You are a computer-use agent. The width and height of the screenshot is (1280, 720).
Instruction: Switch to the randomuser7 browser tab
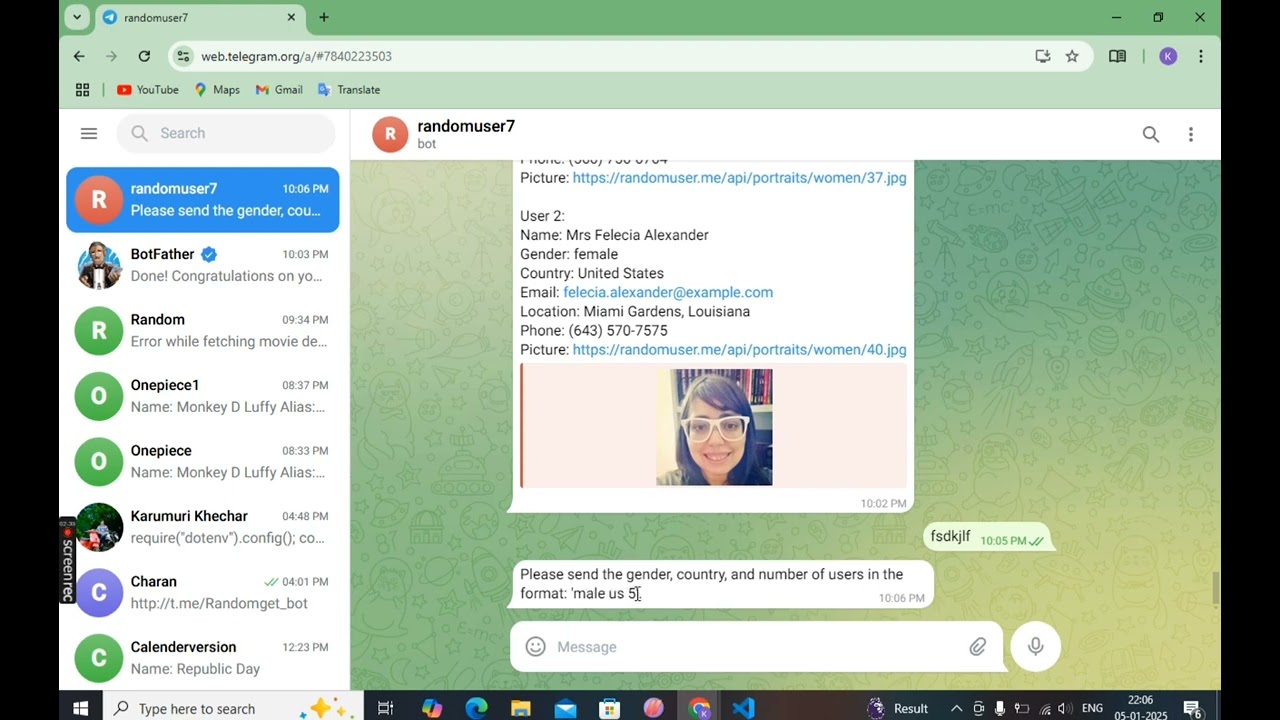pyautogui.click(x=200, y=17)
